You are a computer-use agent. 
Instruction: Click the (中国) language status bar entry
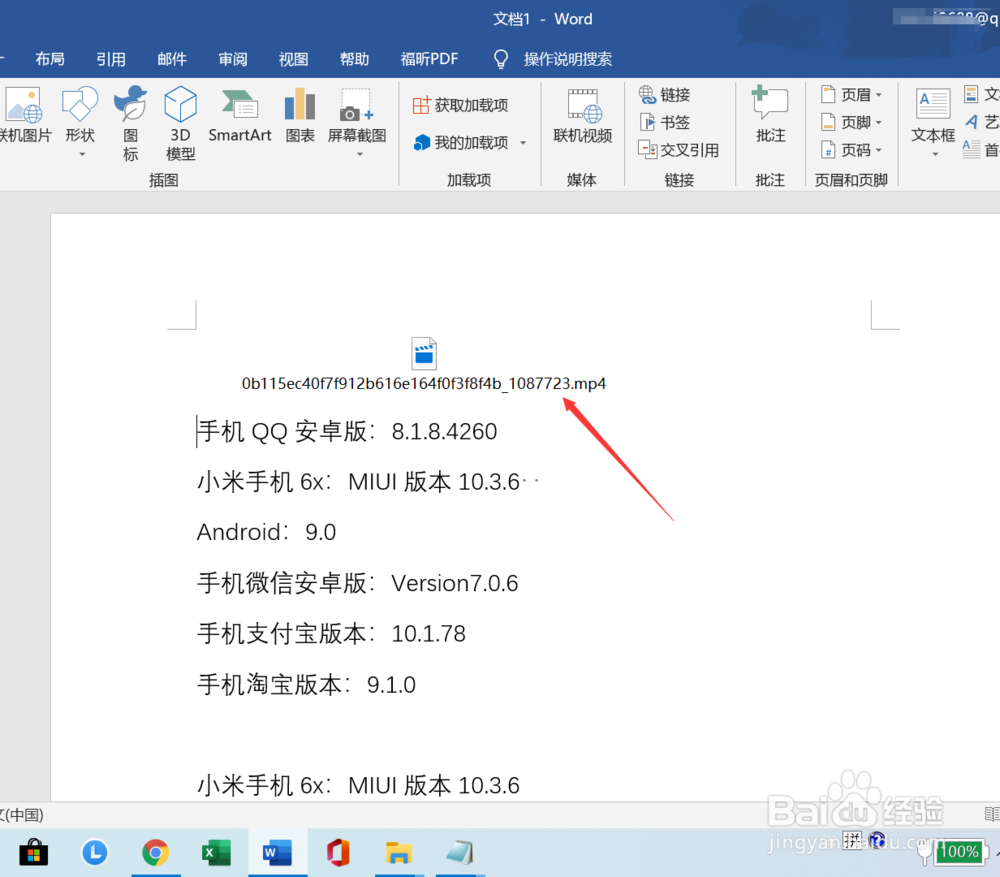coord(22,815)
